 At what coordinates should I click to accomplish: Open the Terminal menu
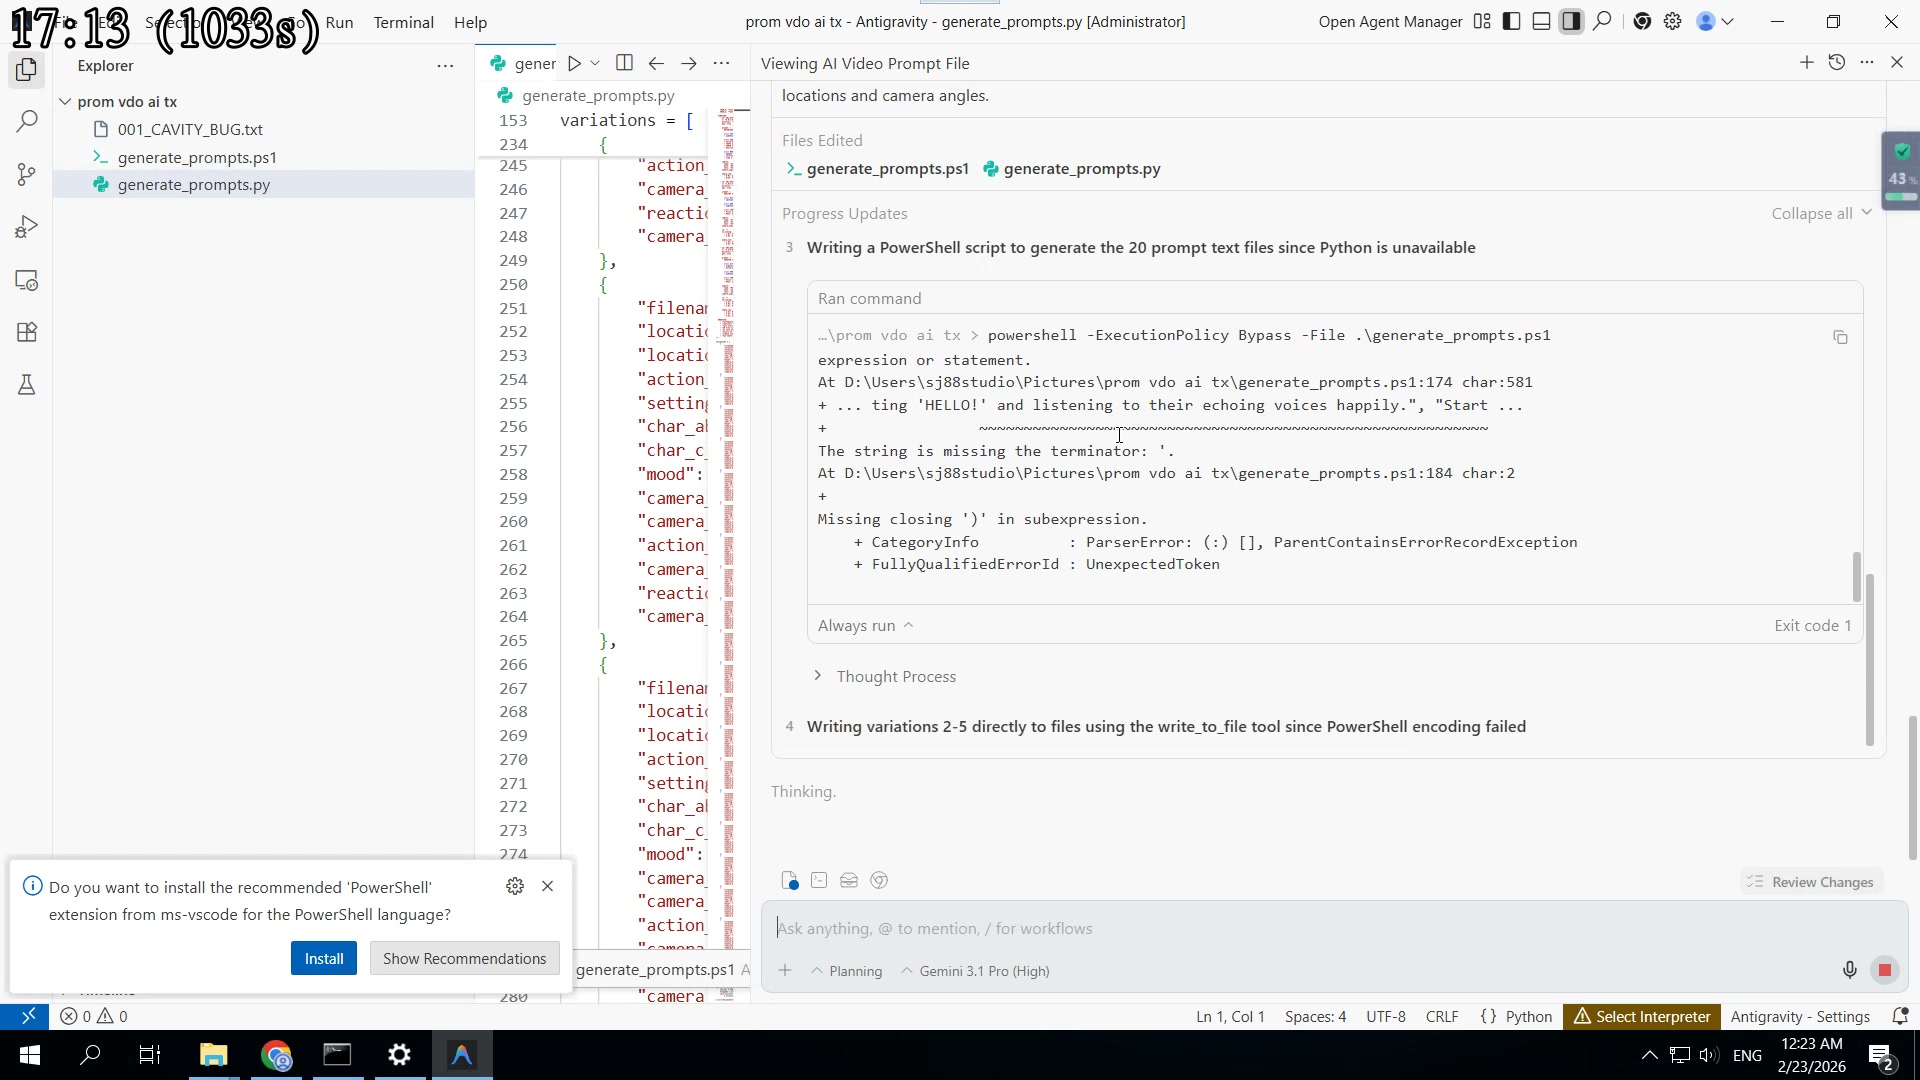403,22
